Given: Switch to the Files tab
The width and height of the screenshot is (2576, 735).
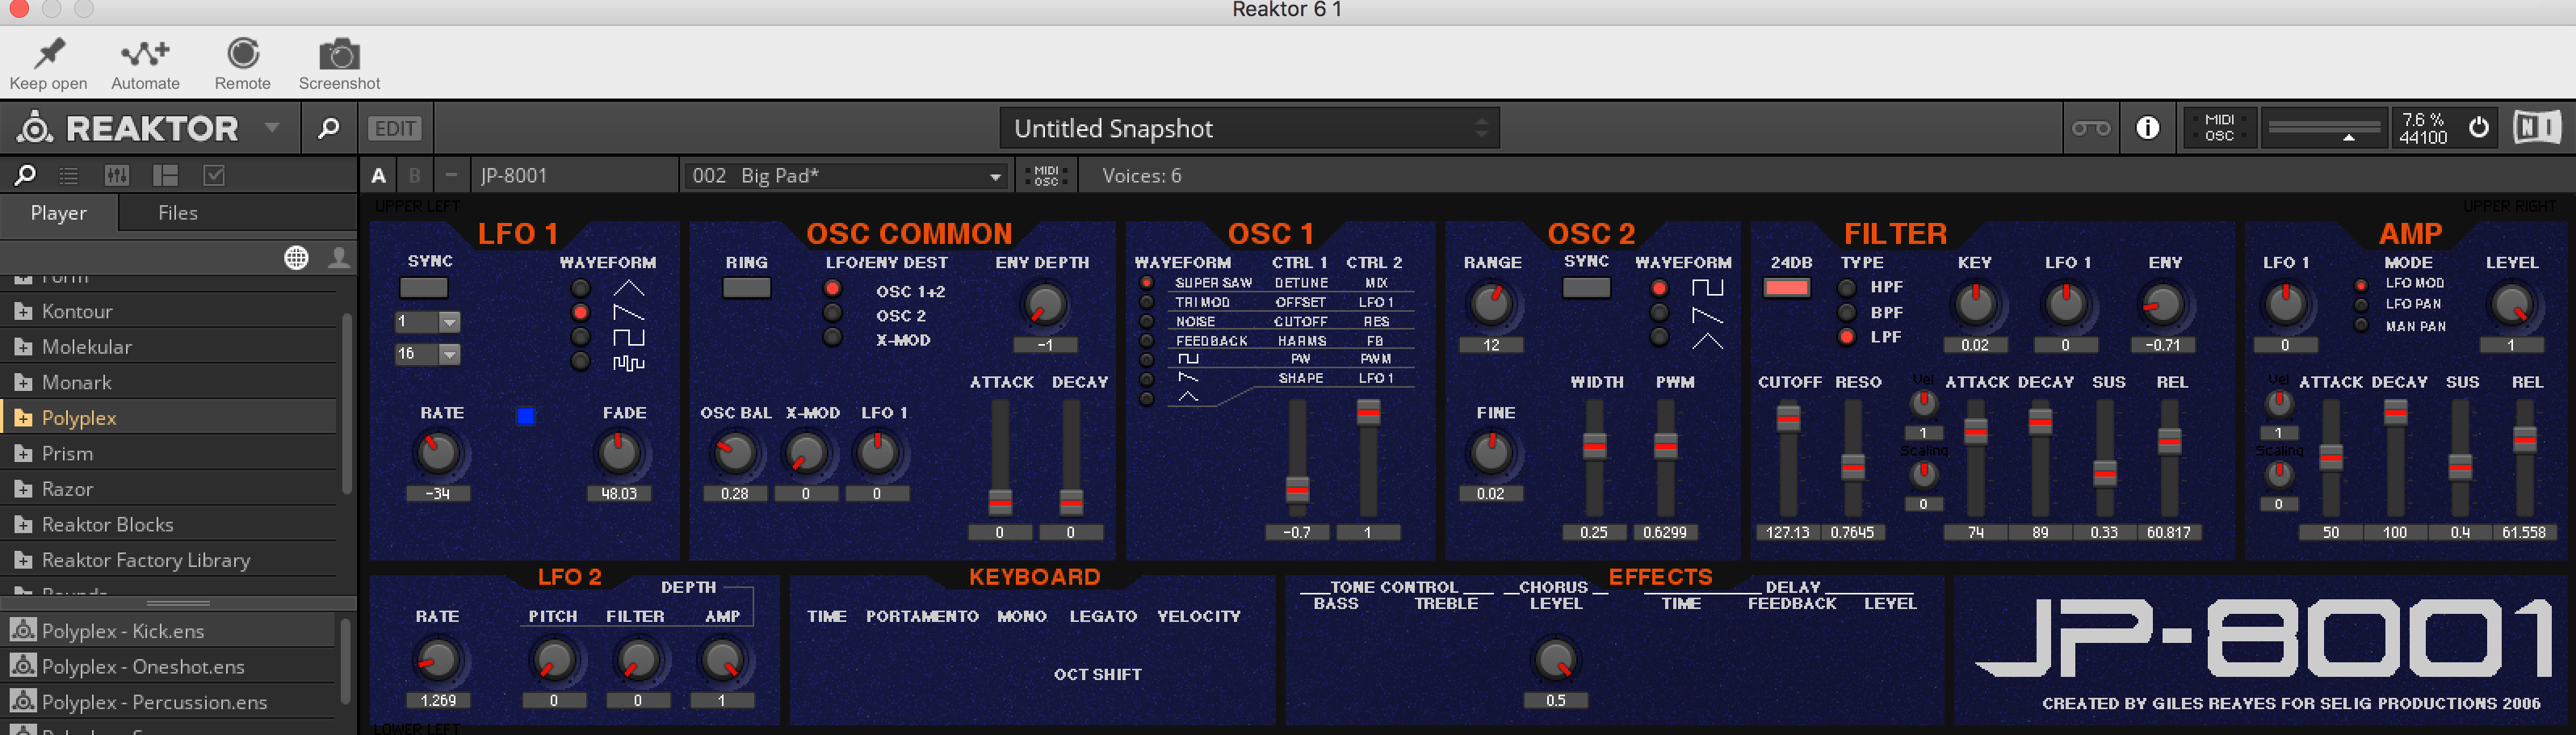Looking at the screenshot, I should click(178, 213).
